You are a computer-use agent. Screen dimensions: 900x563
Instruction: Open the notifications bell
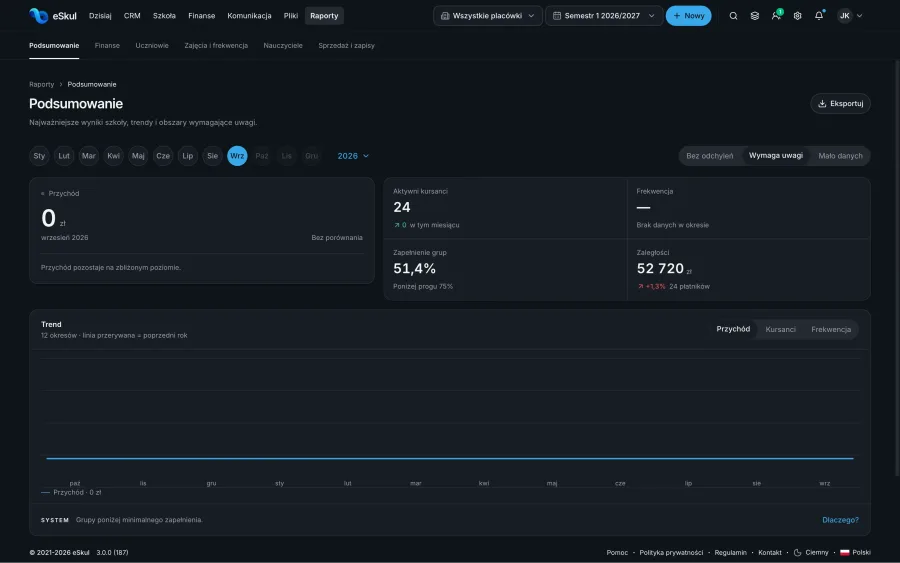click(819, 15)
